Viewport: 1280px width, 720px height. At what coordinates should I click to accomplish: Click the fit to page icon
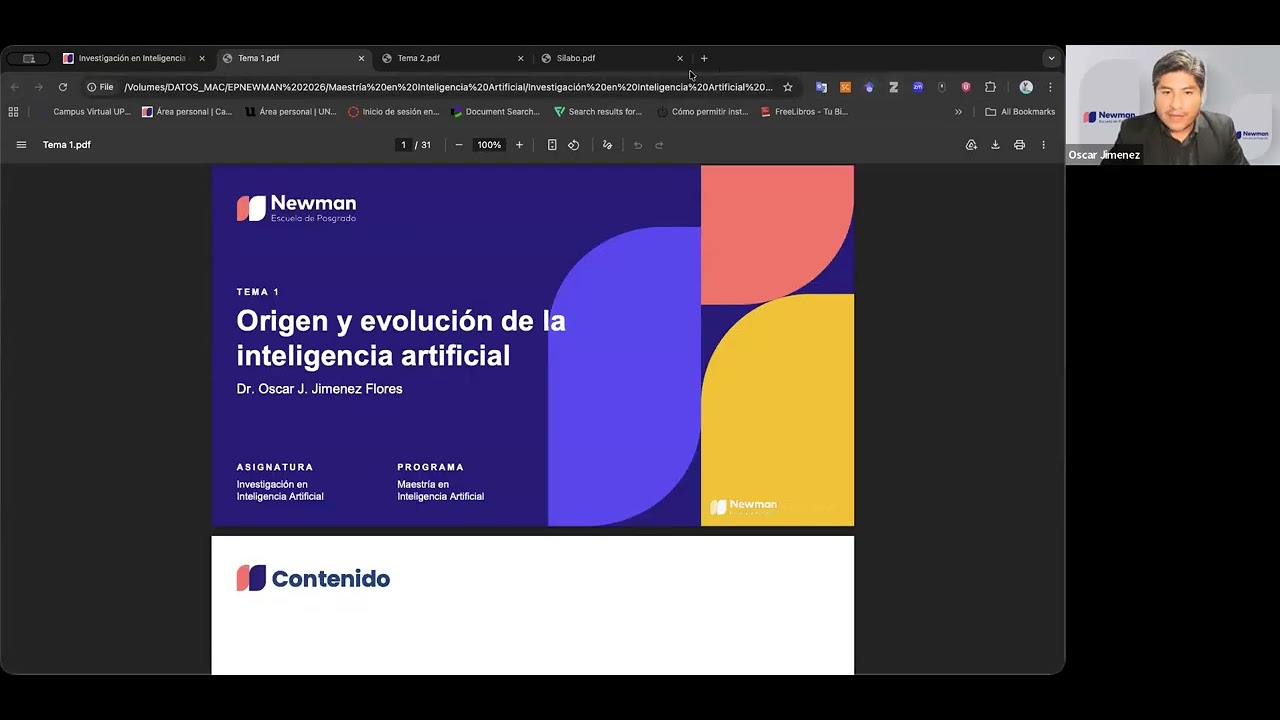pos(552,145)
